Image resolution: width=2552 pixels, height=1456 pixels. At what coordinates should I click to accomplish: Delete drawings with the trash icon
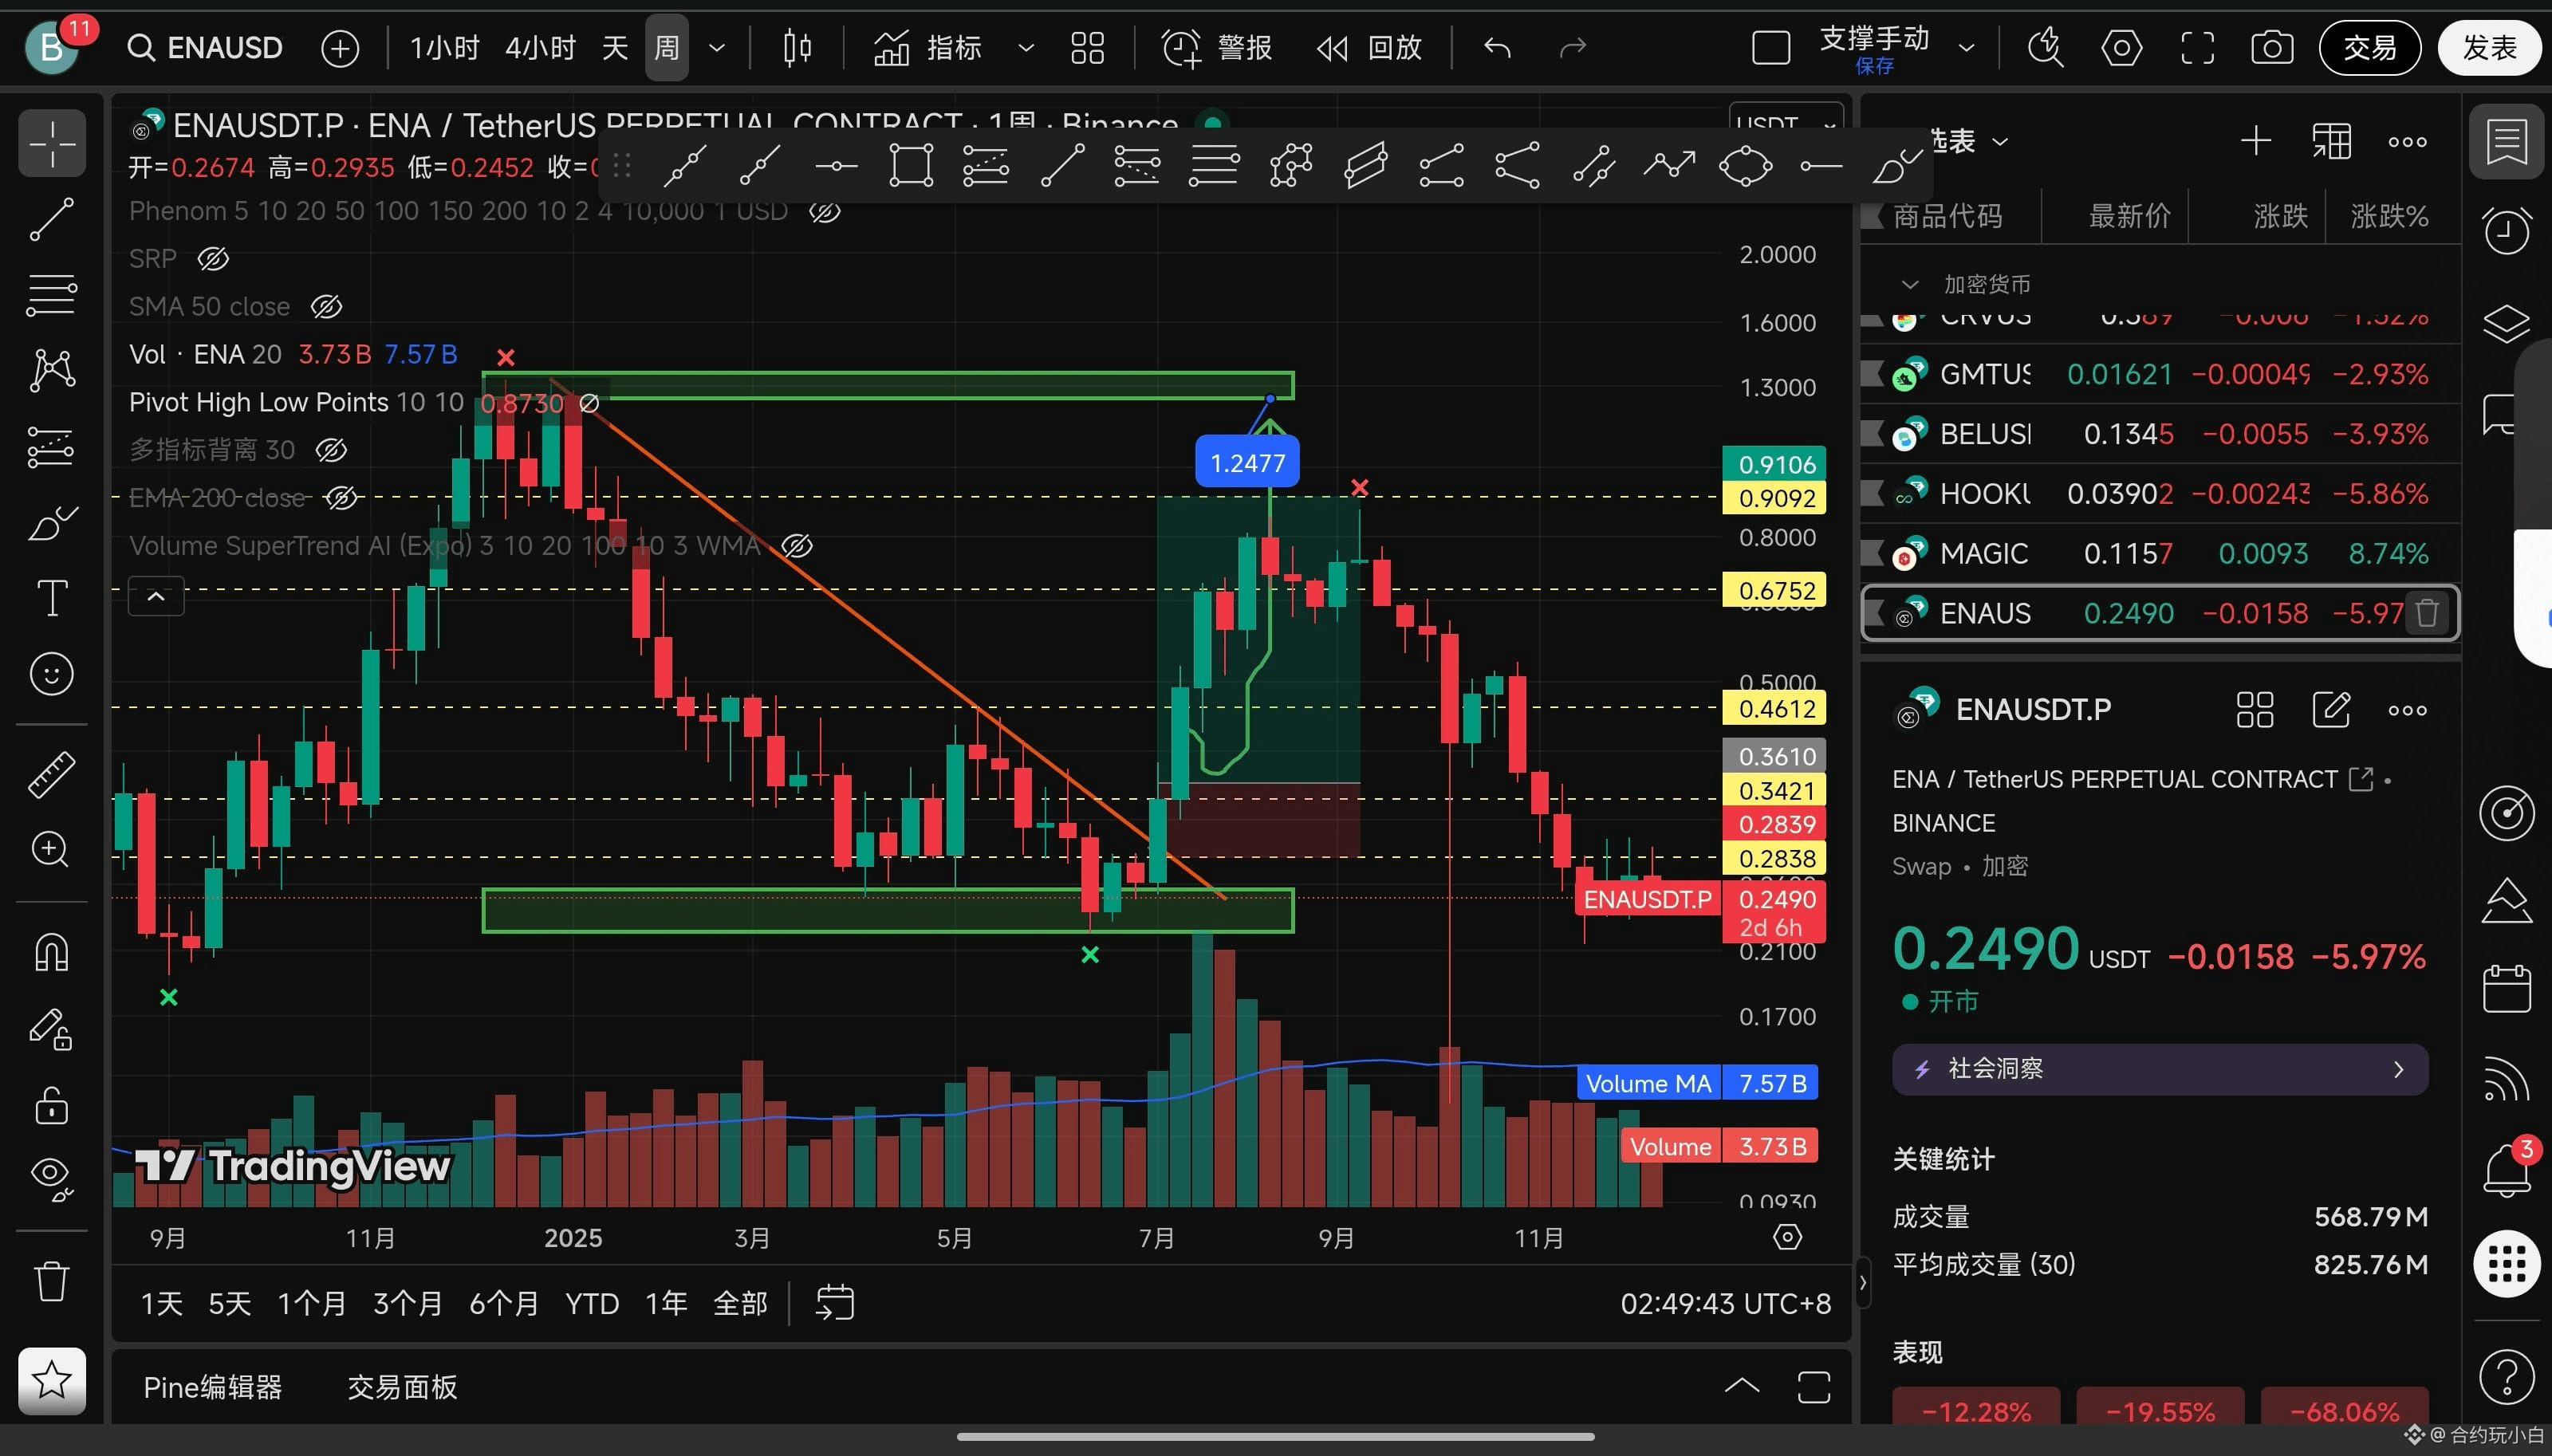tap(52, 1280)
